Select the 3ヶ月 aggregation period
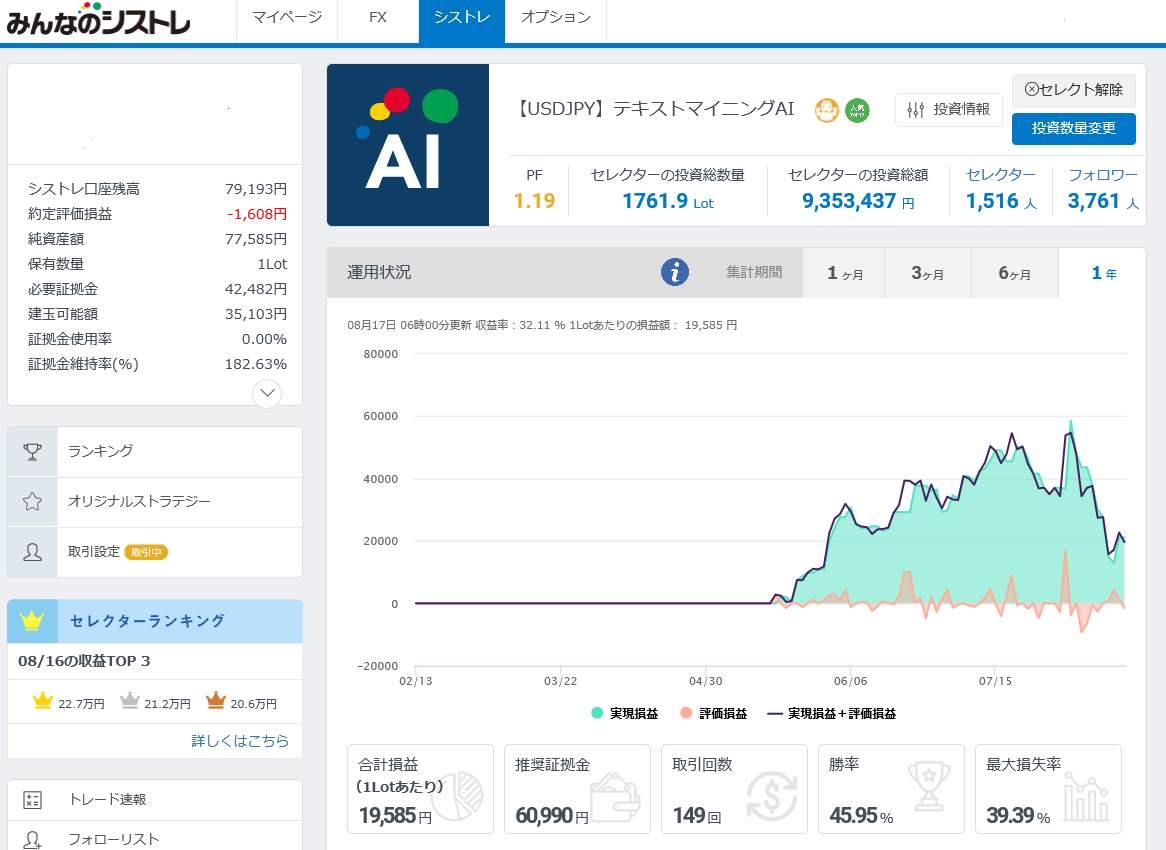This screenshot has height=850, width=1166. click(927, 273)
